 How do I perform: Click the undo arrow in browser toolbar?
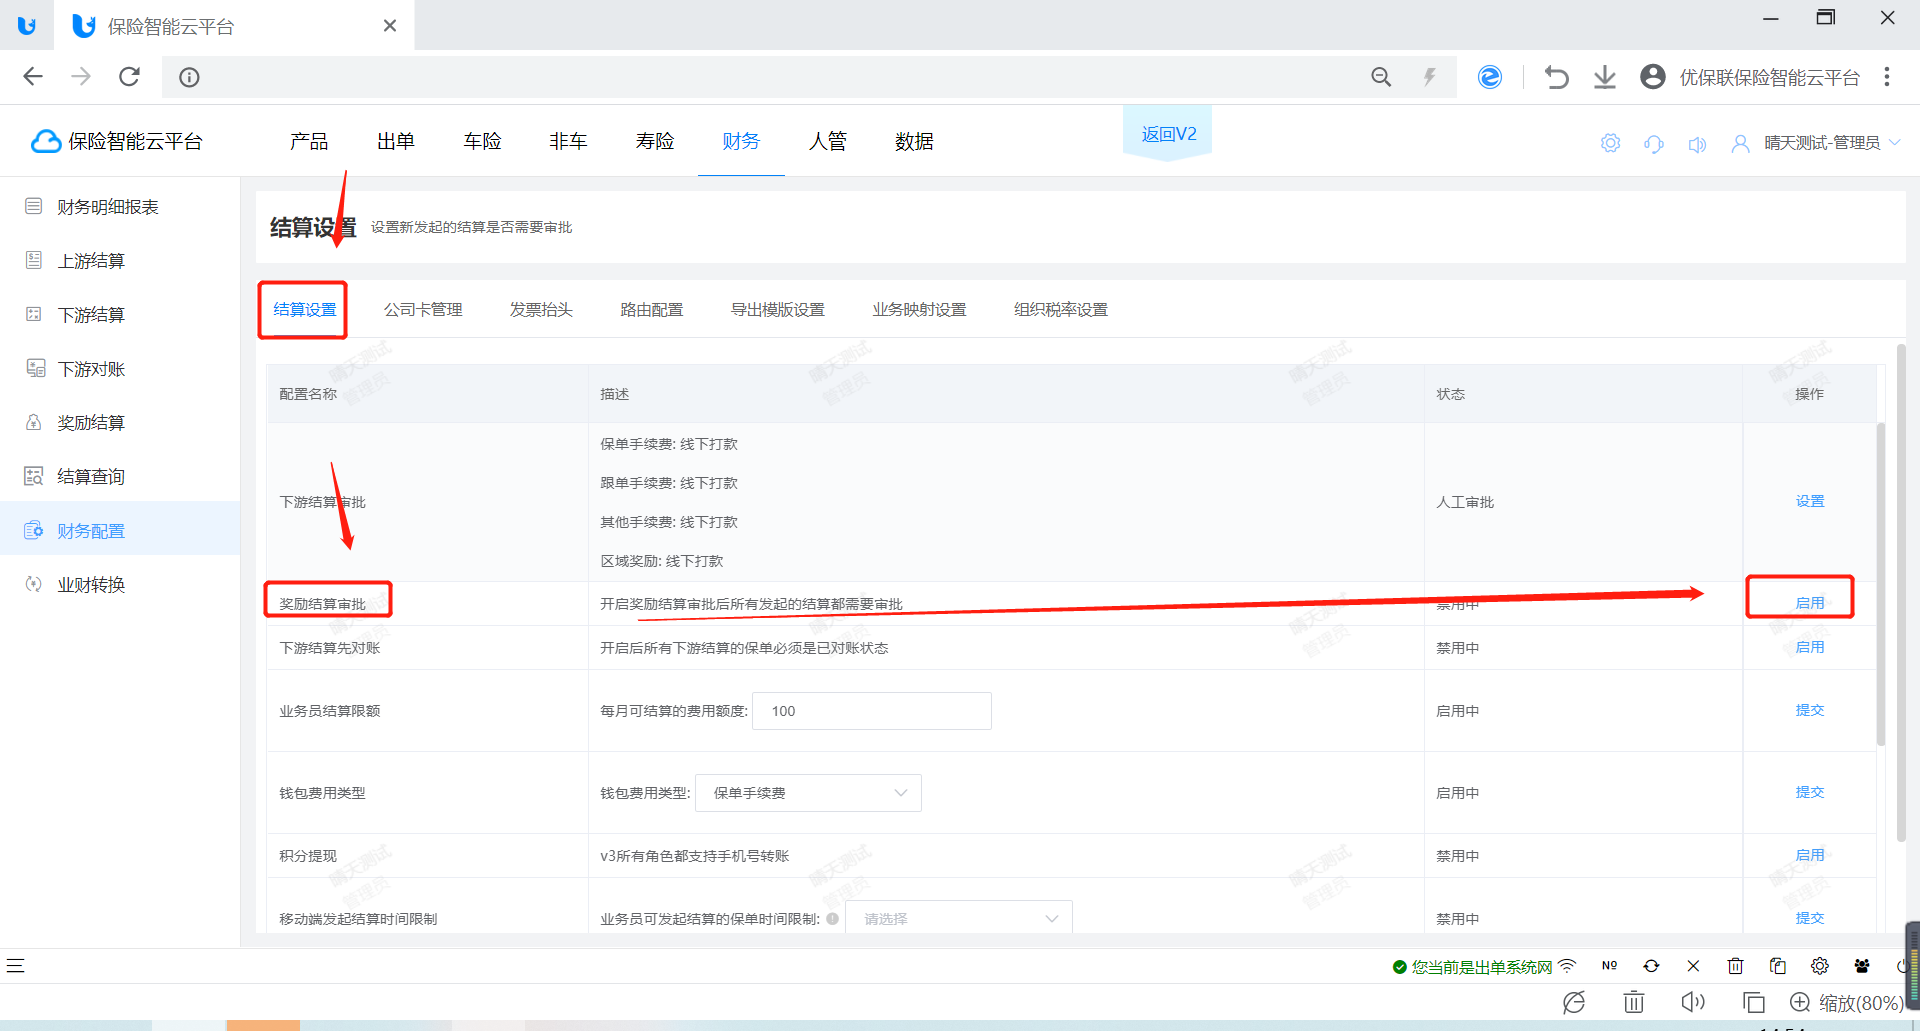click(1556, 77)
